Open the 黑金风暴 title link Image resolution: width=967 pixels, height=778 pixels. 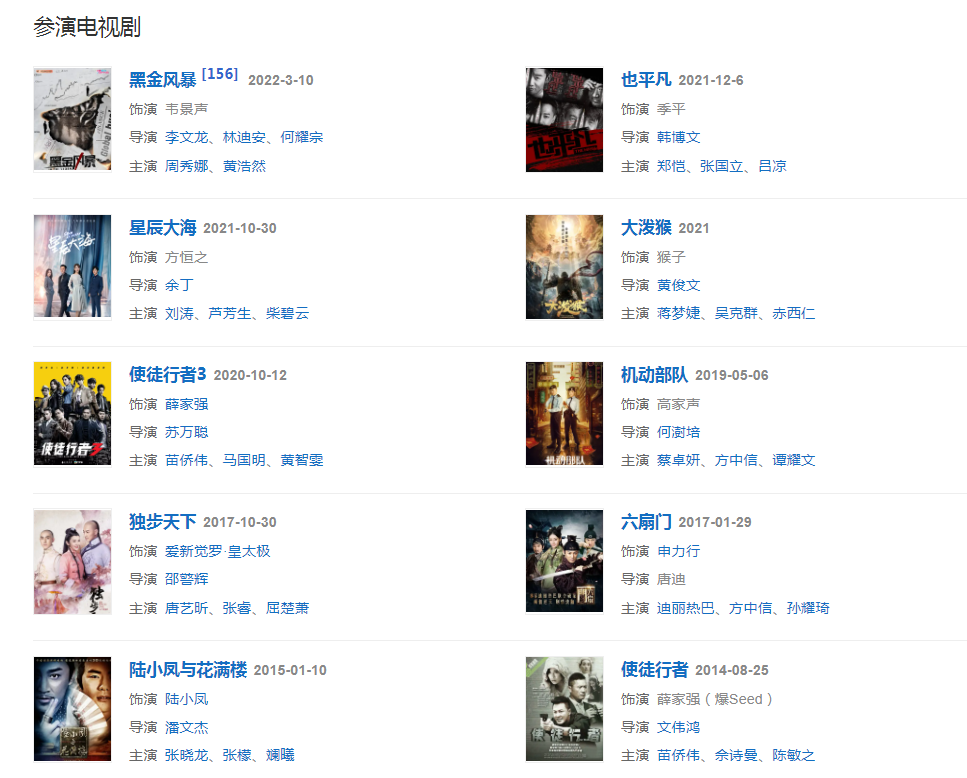pos(163,80)
